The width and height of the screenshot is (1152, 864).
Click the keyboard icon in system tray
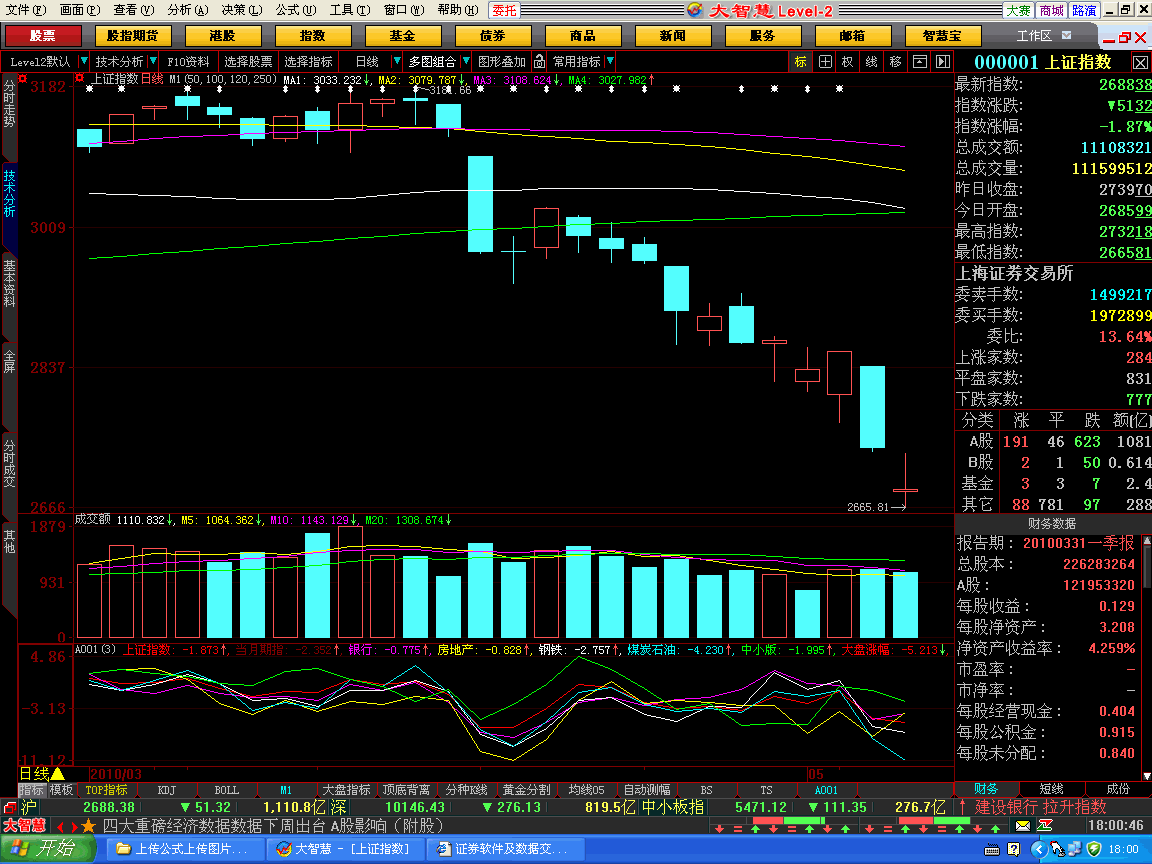(992, 850)
